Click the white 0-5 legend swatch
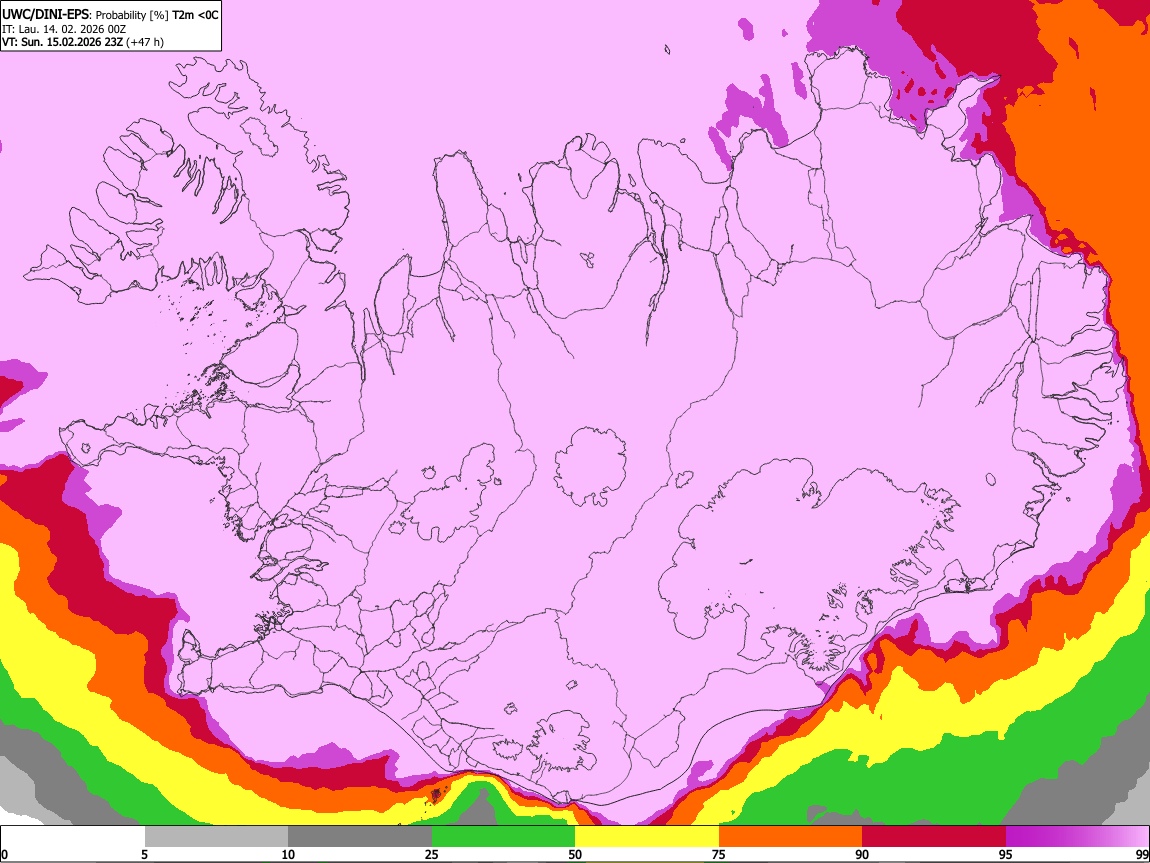 (x=73, y=836)
